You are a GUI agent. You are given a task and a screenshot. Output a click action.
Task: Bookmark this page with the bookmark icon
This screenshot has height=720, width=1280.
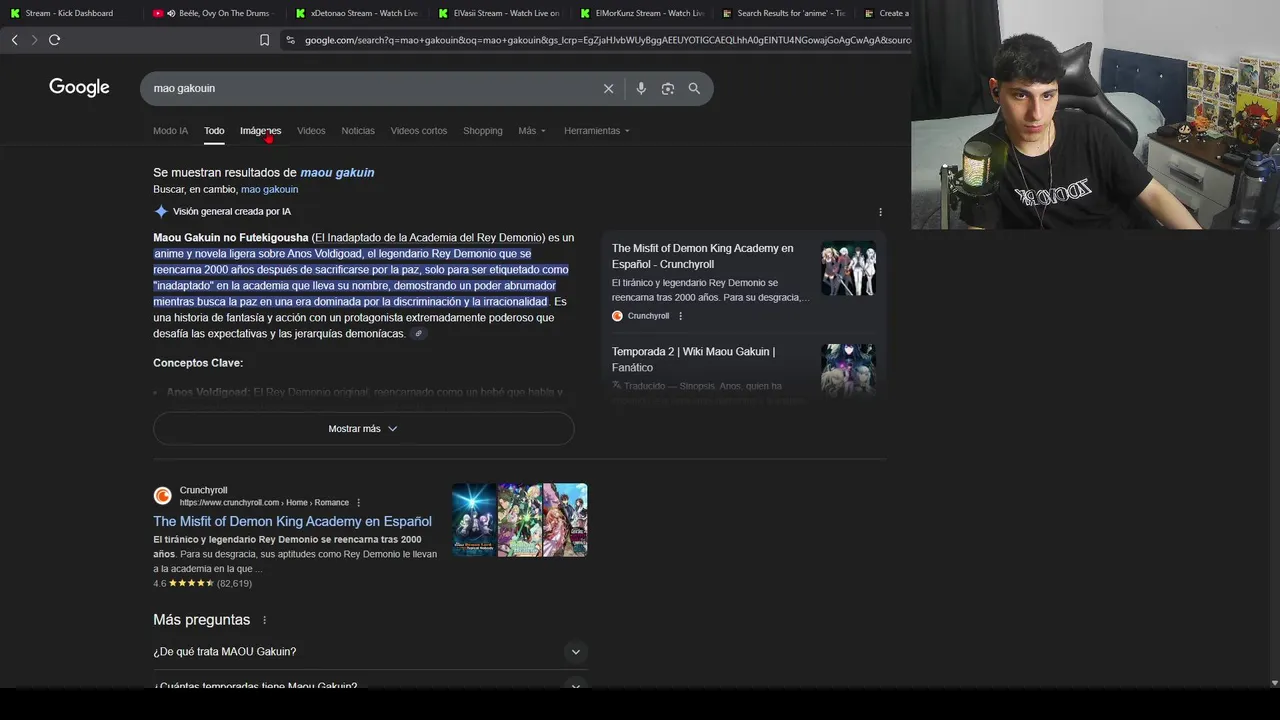point(264,40)
